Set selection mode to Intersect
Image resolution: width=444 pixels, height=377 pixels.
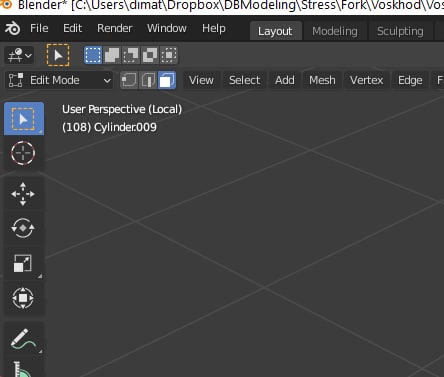coord(169,55)
